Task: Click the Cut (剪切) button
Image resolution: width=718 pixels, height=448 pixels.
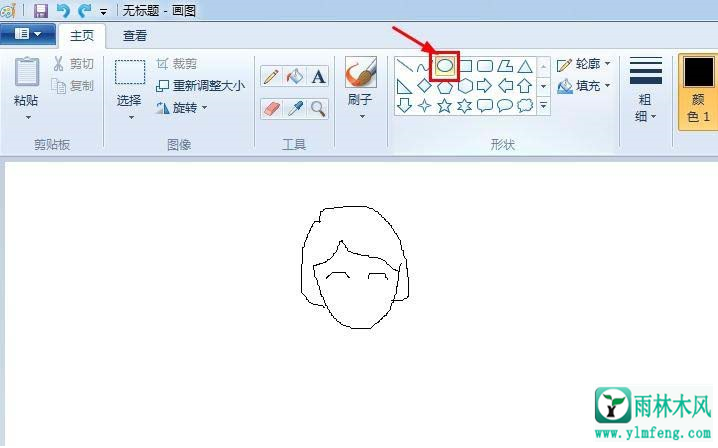Action: (x=74, y=64)
